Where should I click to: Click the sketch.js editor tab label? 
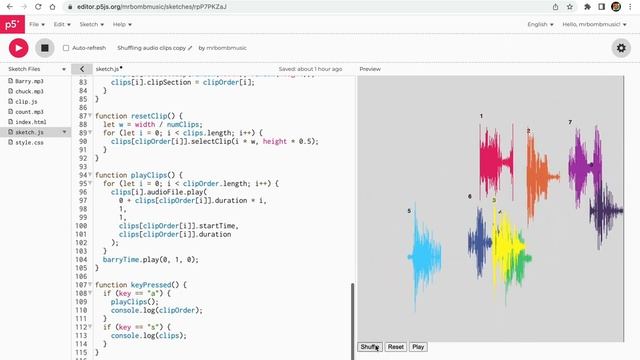click(x=107, y=69)
